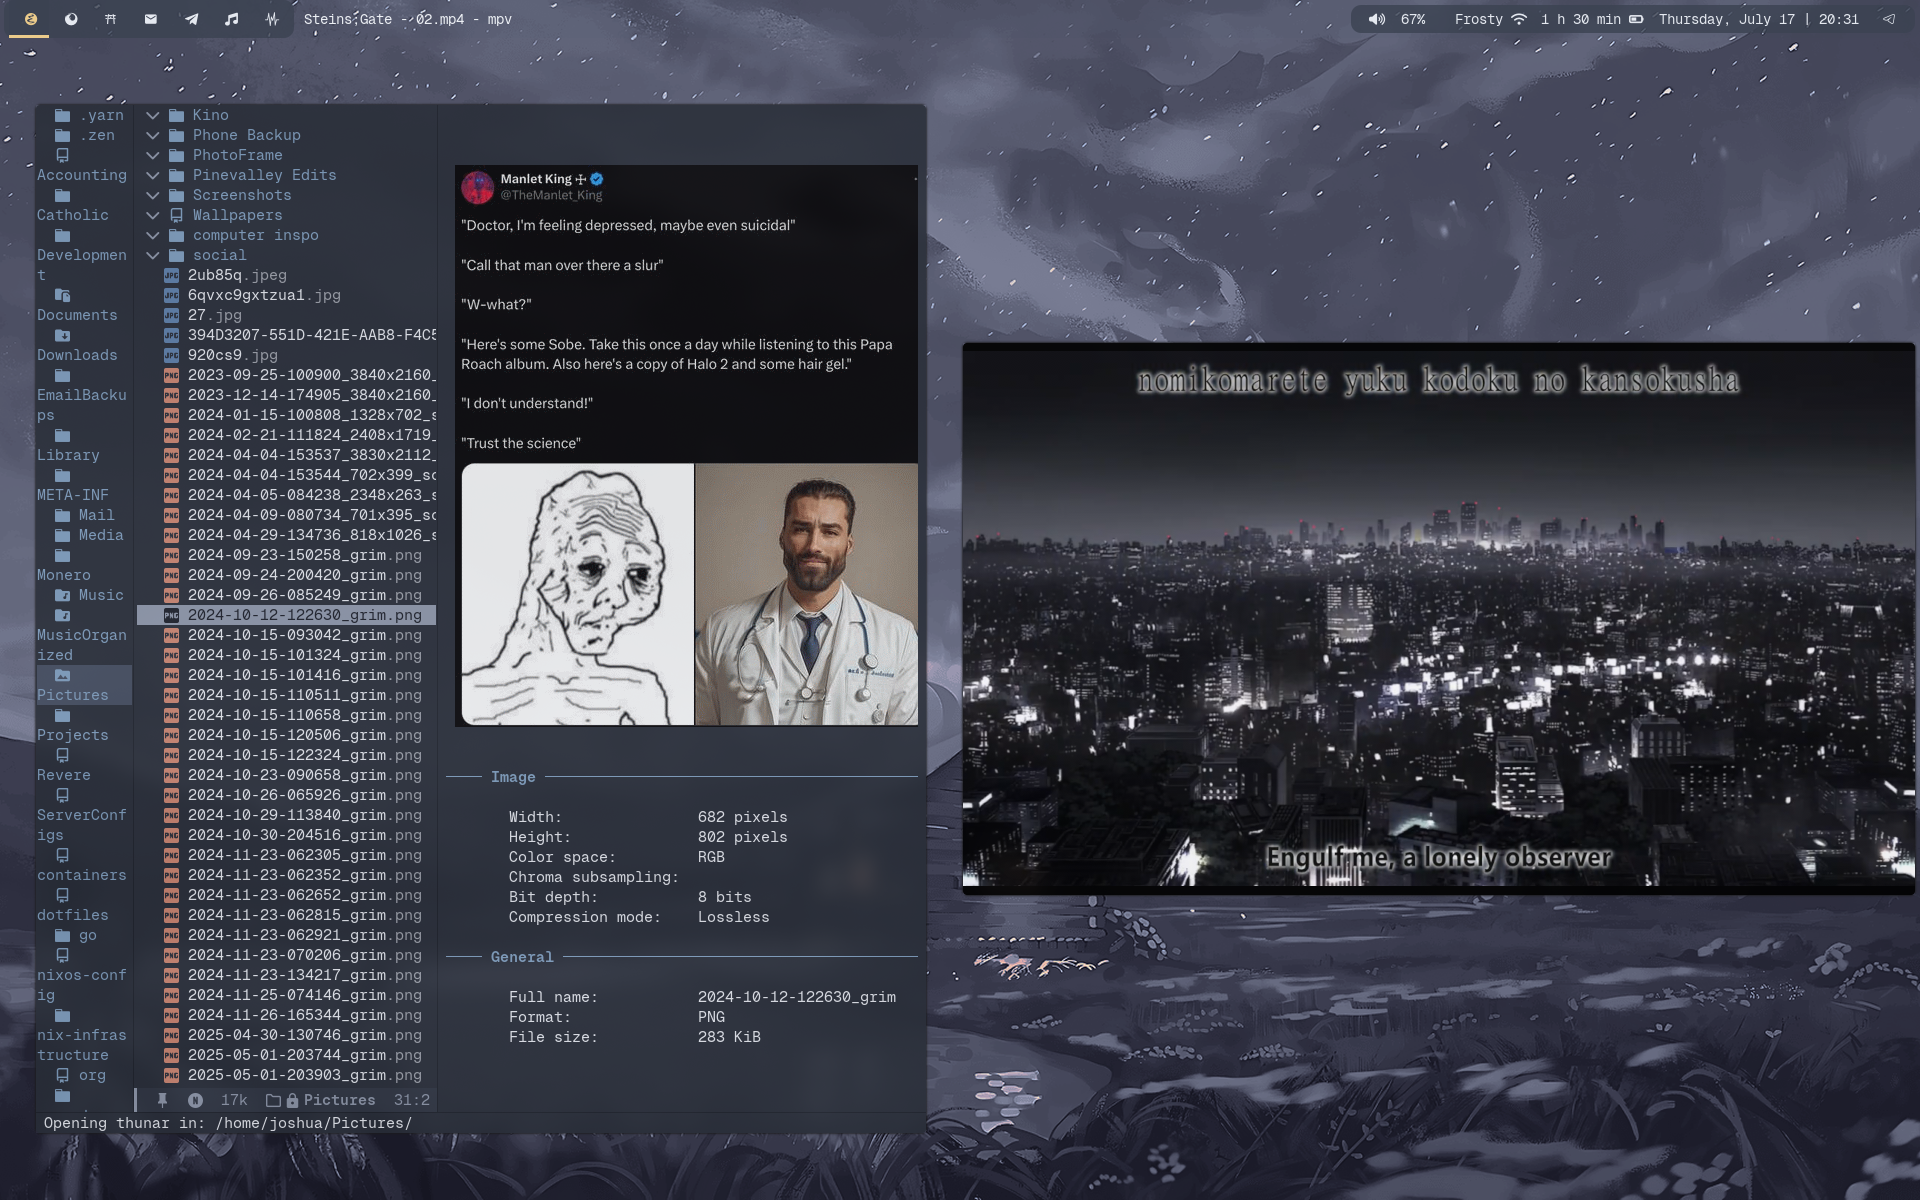Viewport: 1920px width, 1200px height.
Task: Click the Steins;Gate mpv window title
Action: [408, 19]
